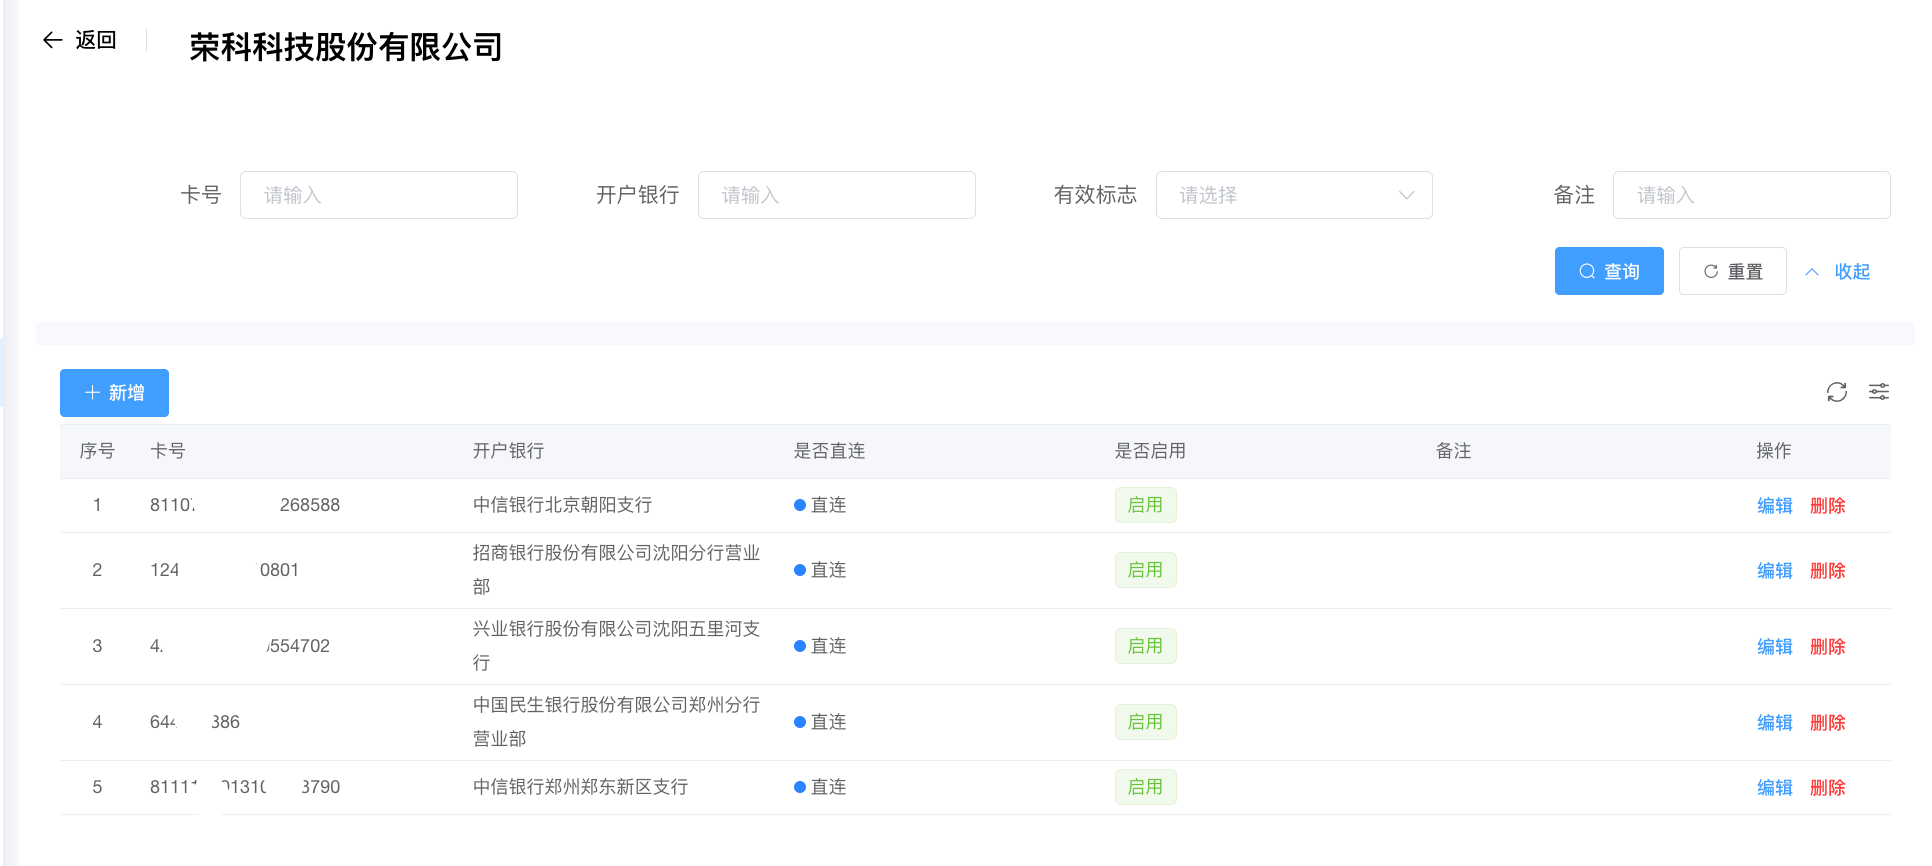Click the 启用 tag in row 1
1932x866 pixels.
click(x=1145, y=506)
